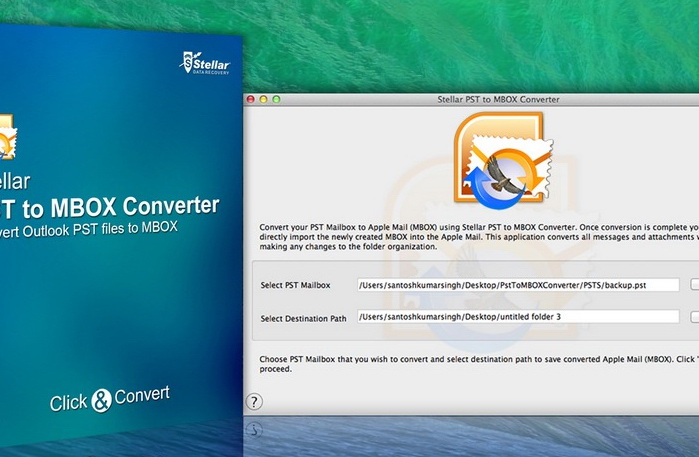Click the 'Outlook PST files to MBOX' subtitle

[100, 229]
